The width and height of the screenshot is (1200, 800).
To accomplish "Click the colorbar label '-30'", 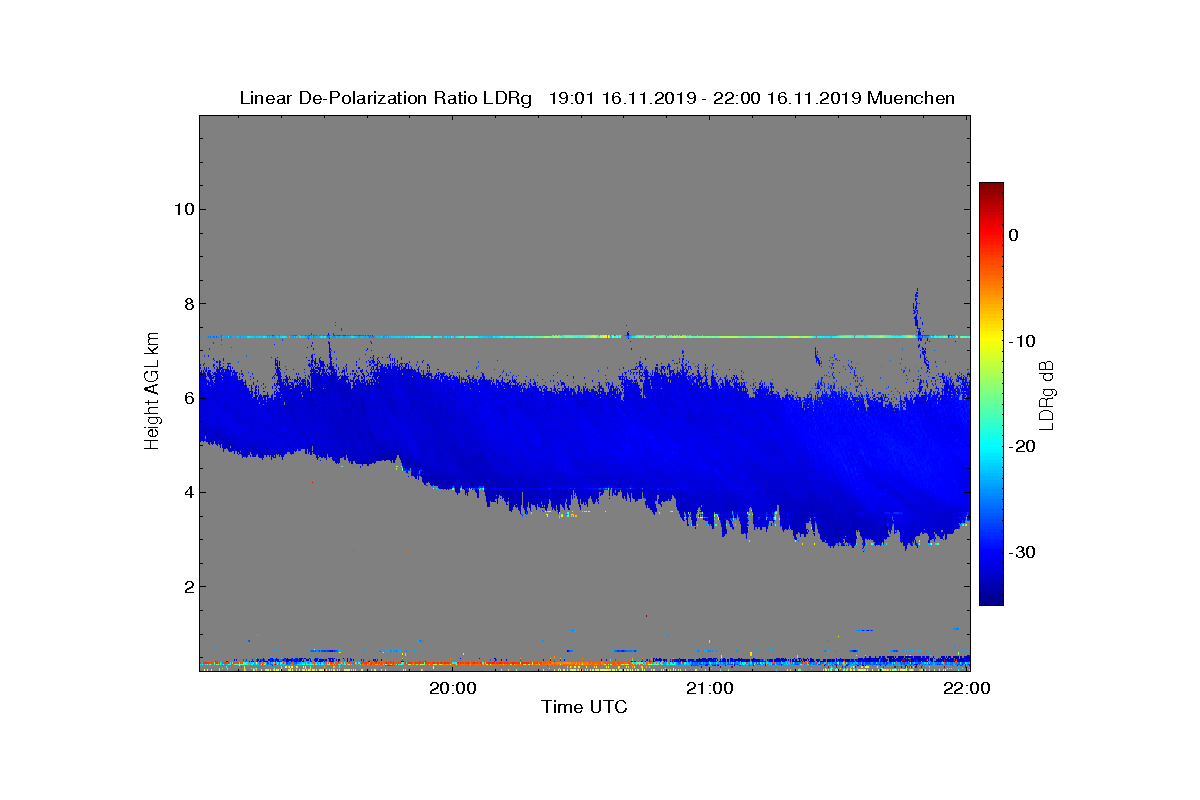I will click(x=1020, y=553).
